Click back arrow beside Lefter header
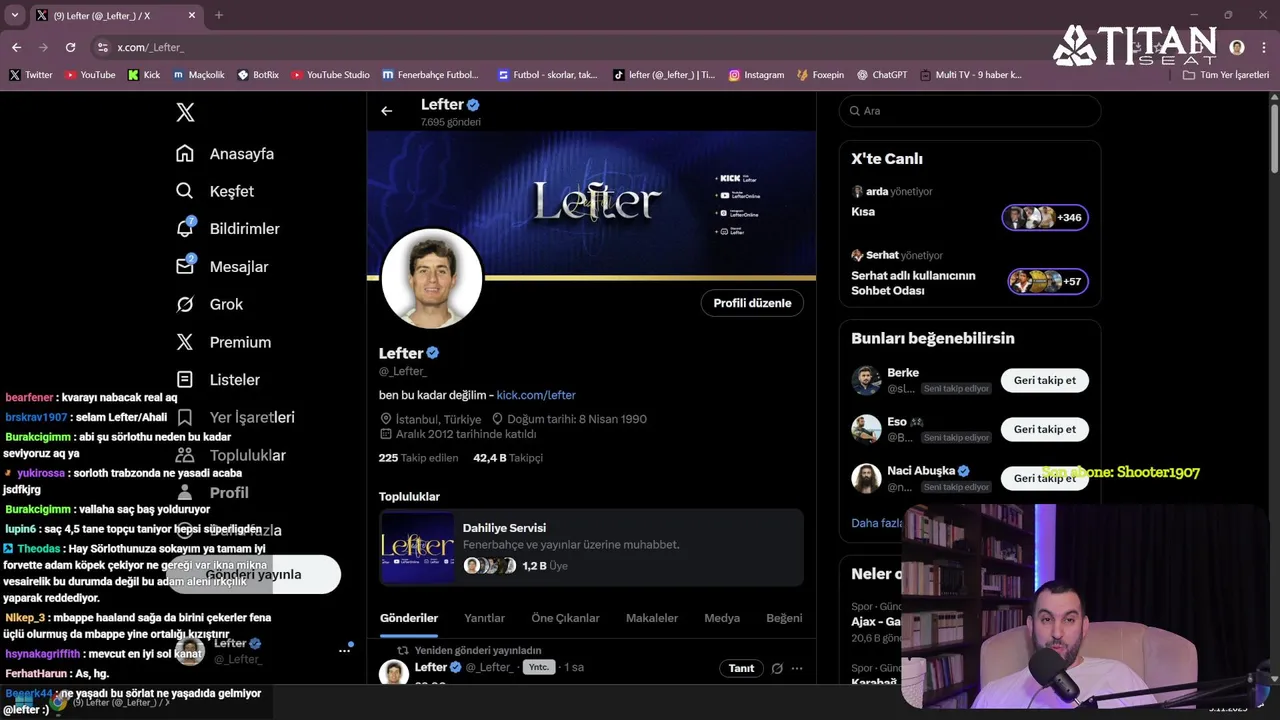Viewport: 1280px width, 720px height. (x=387, y=111)
